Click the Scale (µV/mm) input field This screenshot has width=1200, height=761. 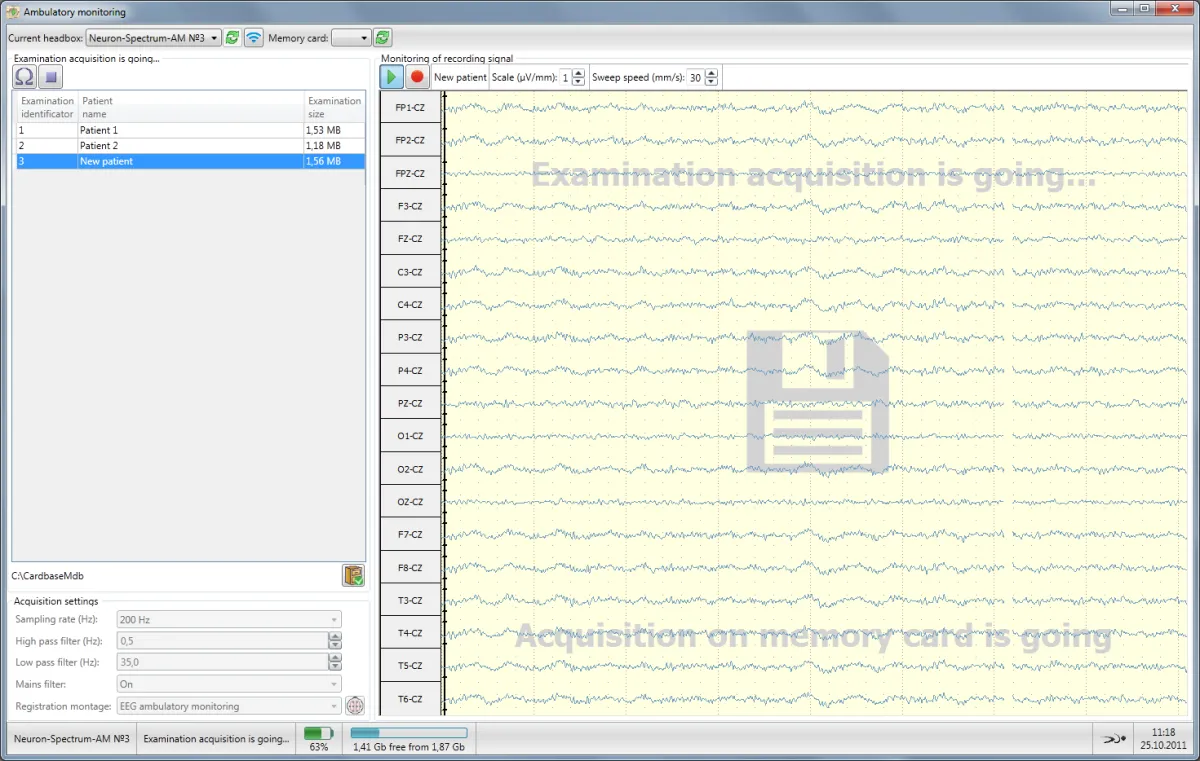[565, 78]
